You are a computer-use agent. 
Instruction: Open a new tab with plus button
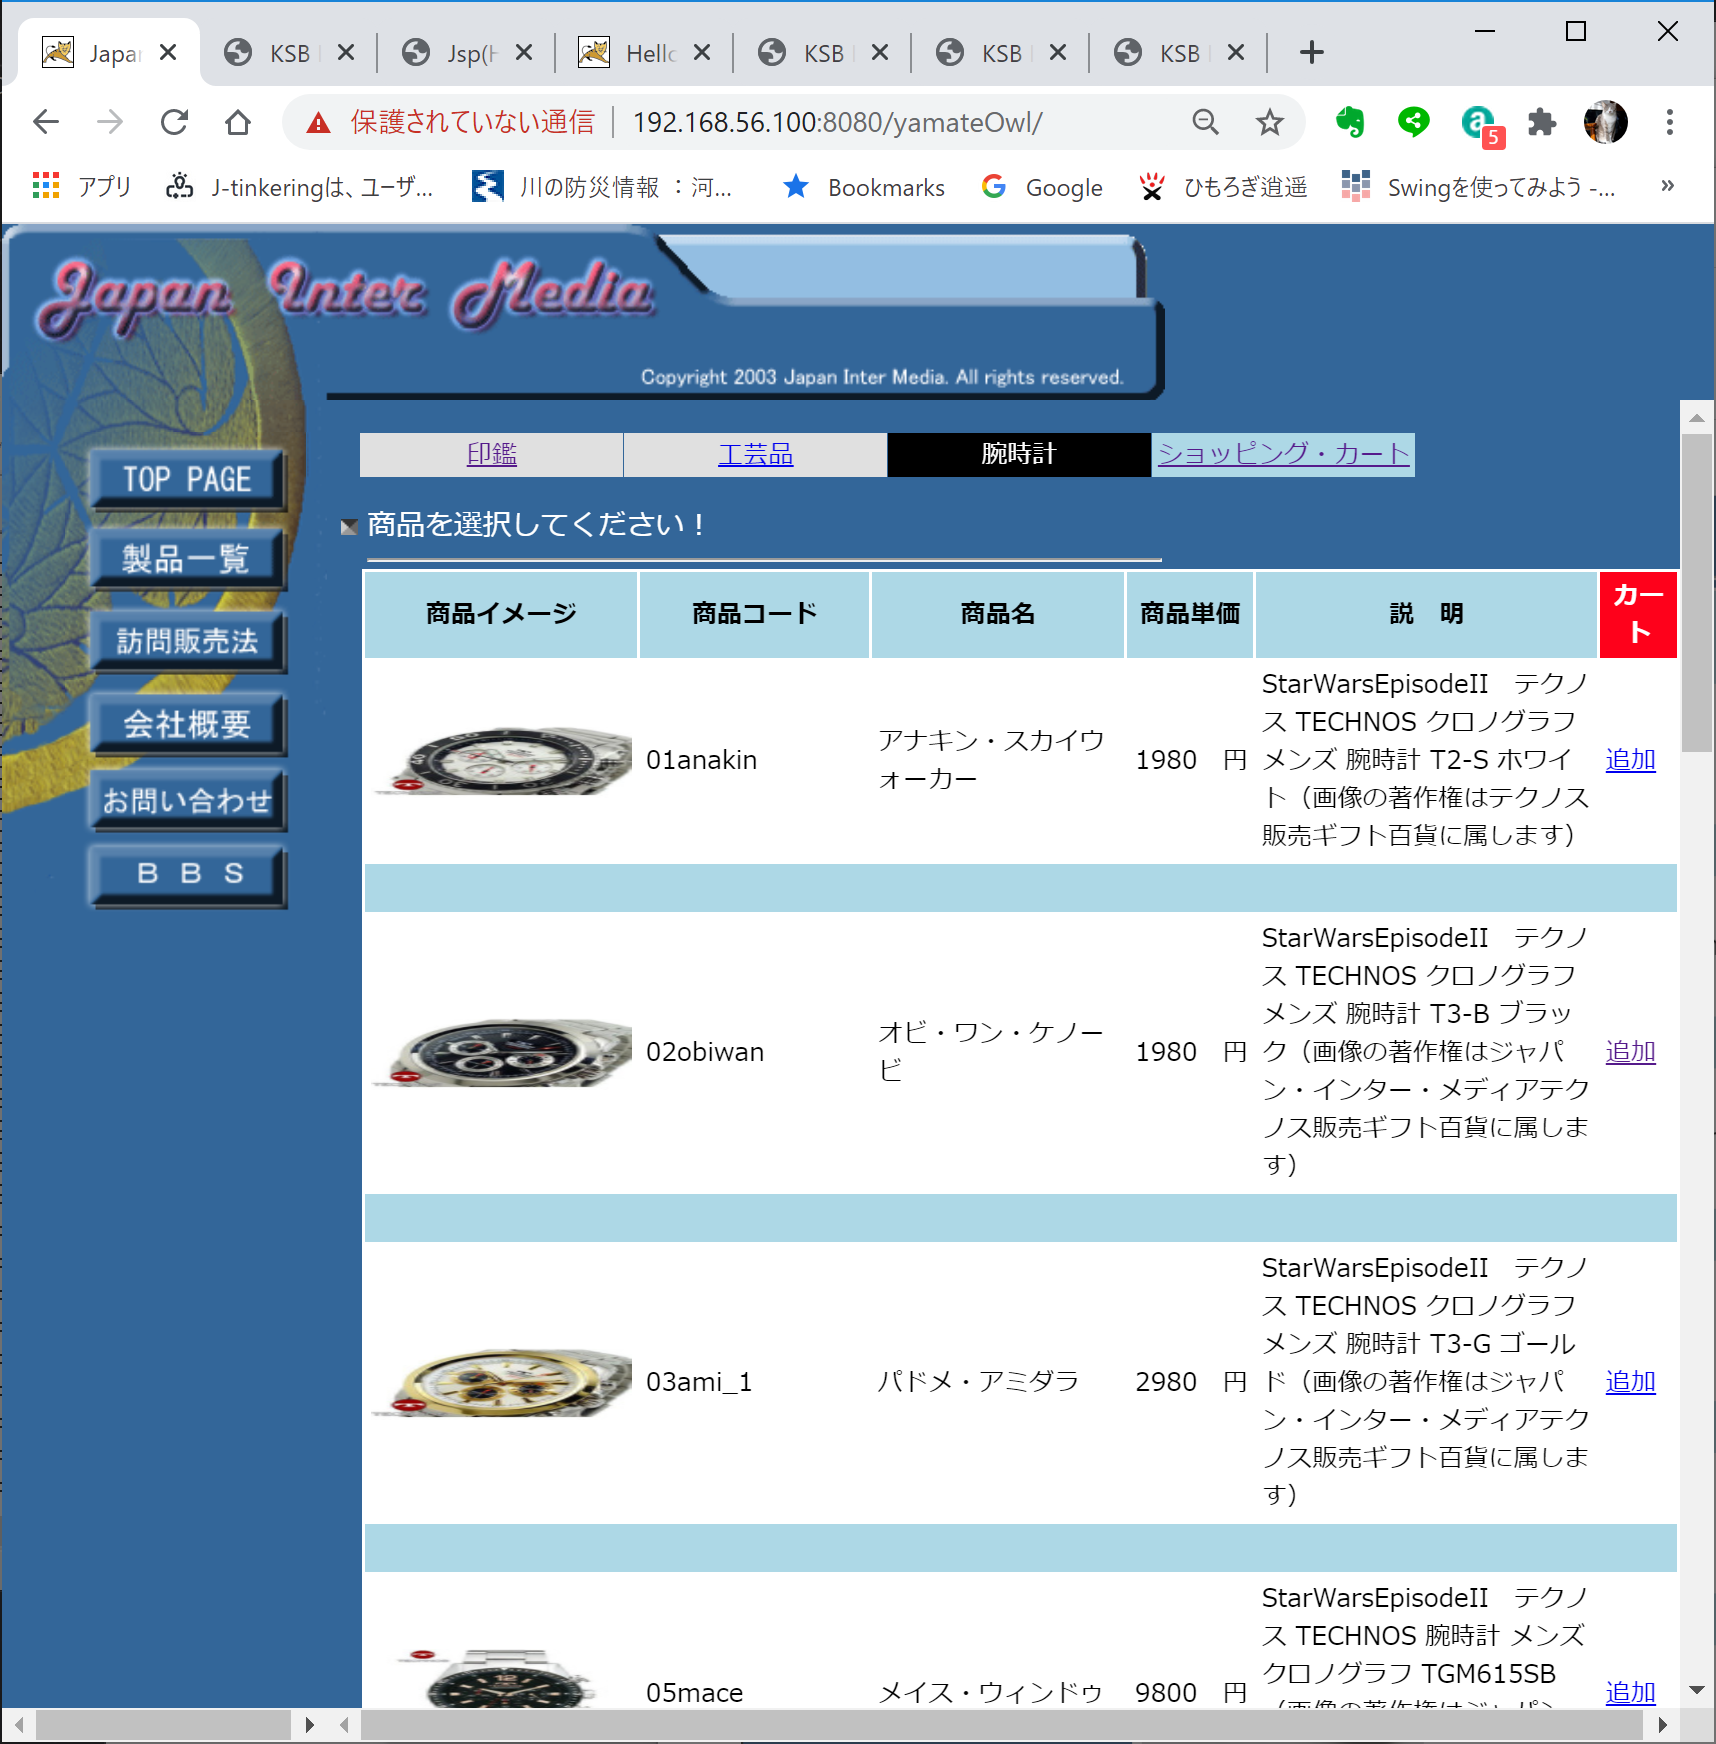pos(1312,52)
